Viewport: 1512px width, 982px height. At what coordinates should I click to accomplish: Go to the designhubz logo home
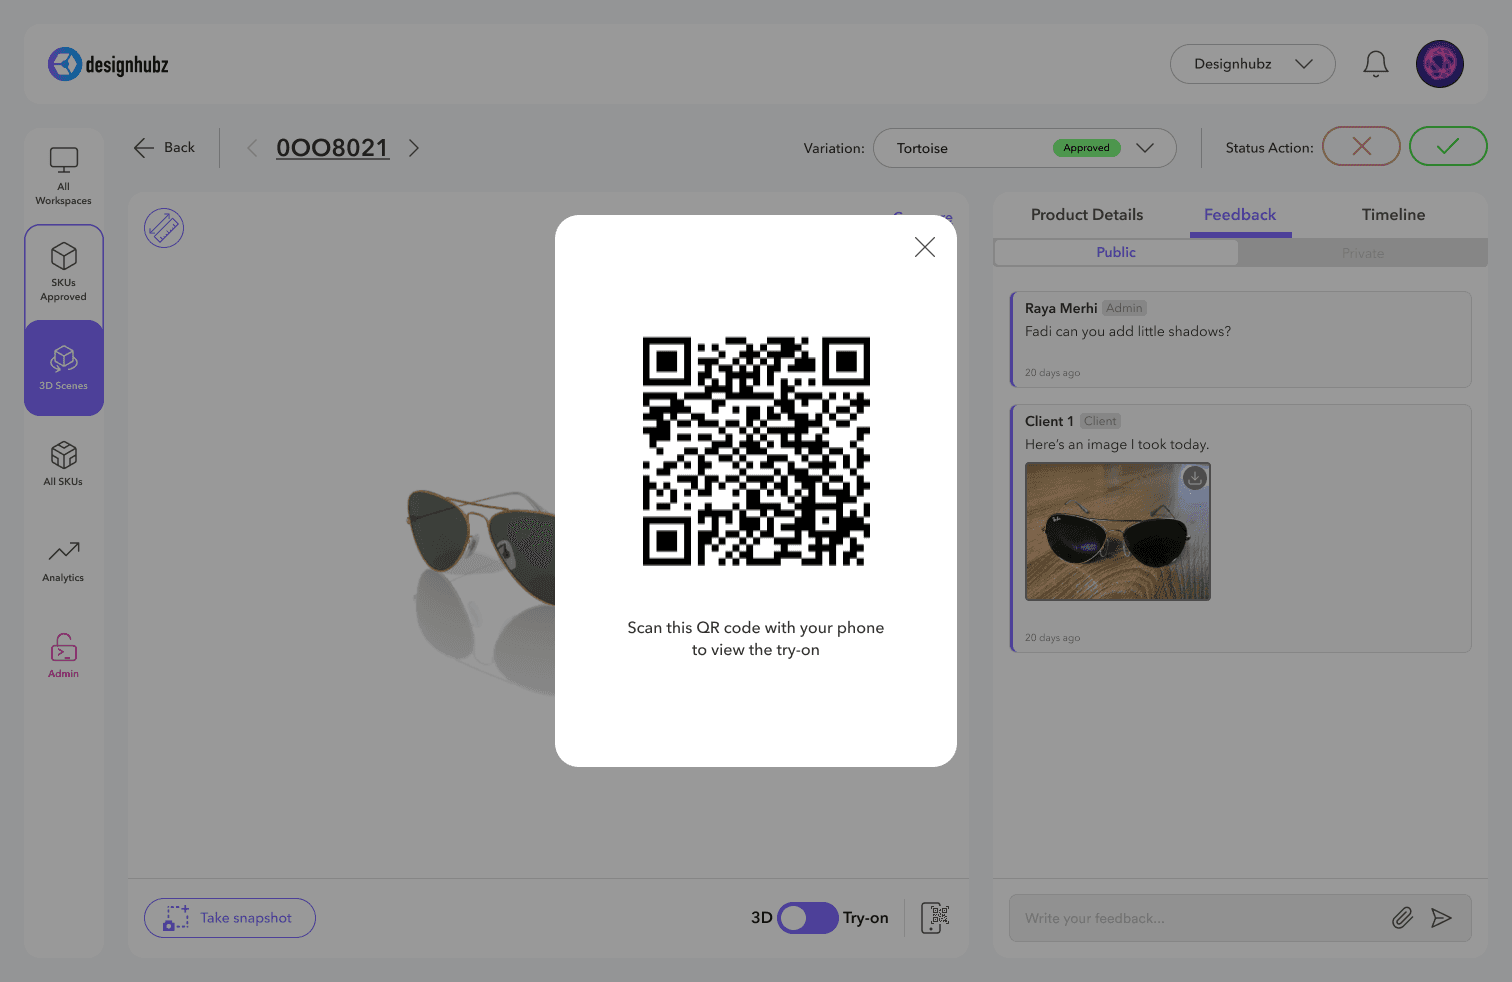tap(108, 65)
